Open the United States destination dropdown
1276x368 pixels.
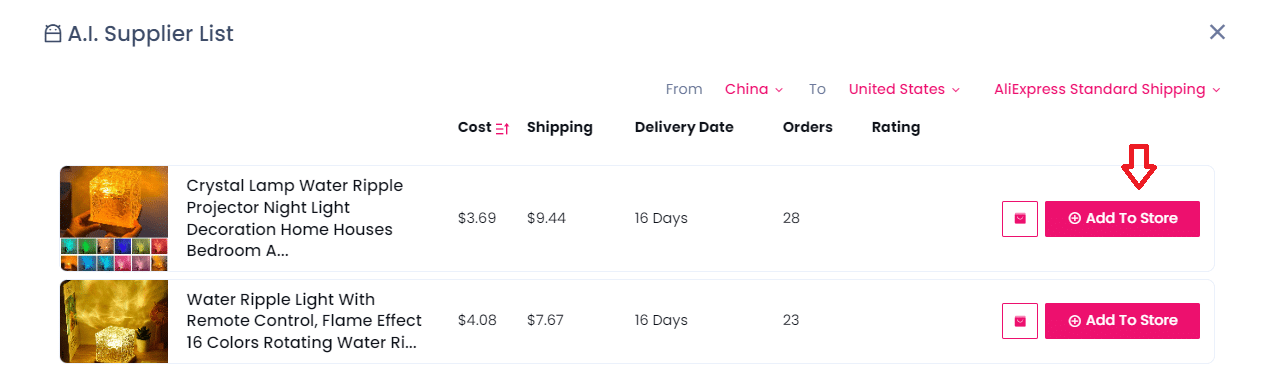tap(904, 89)
